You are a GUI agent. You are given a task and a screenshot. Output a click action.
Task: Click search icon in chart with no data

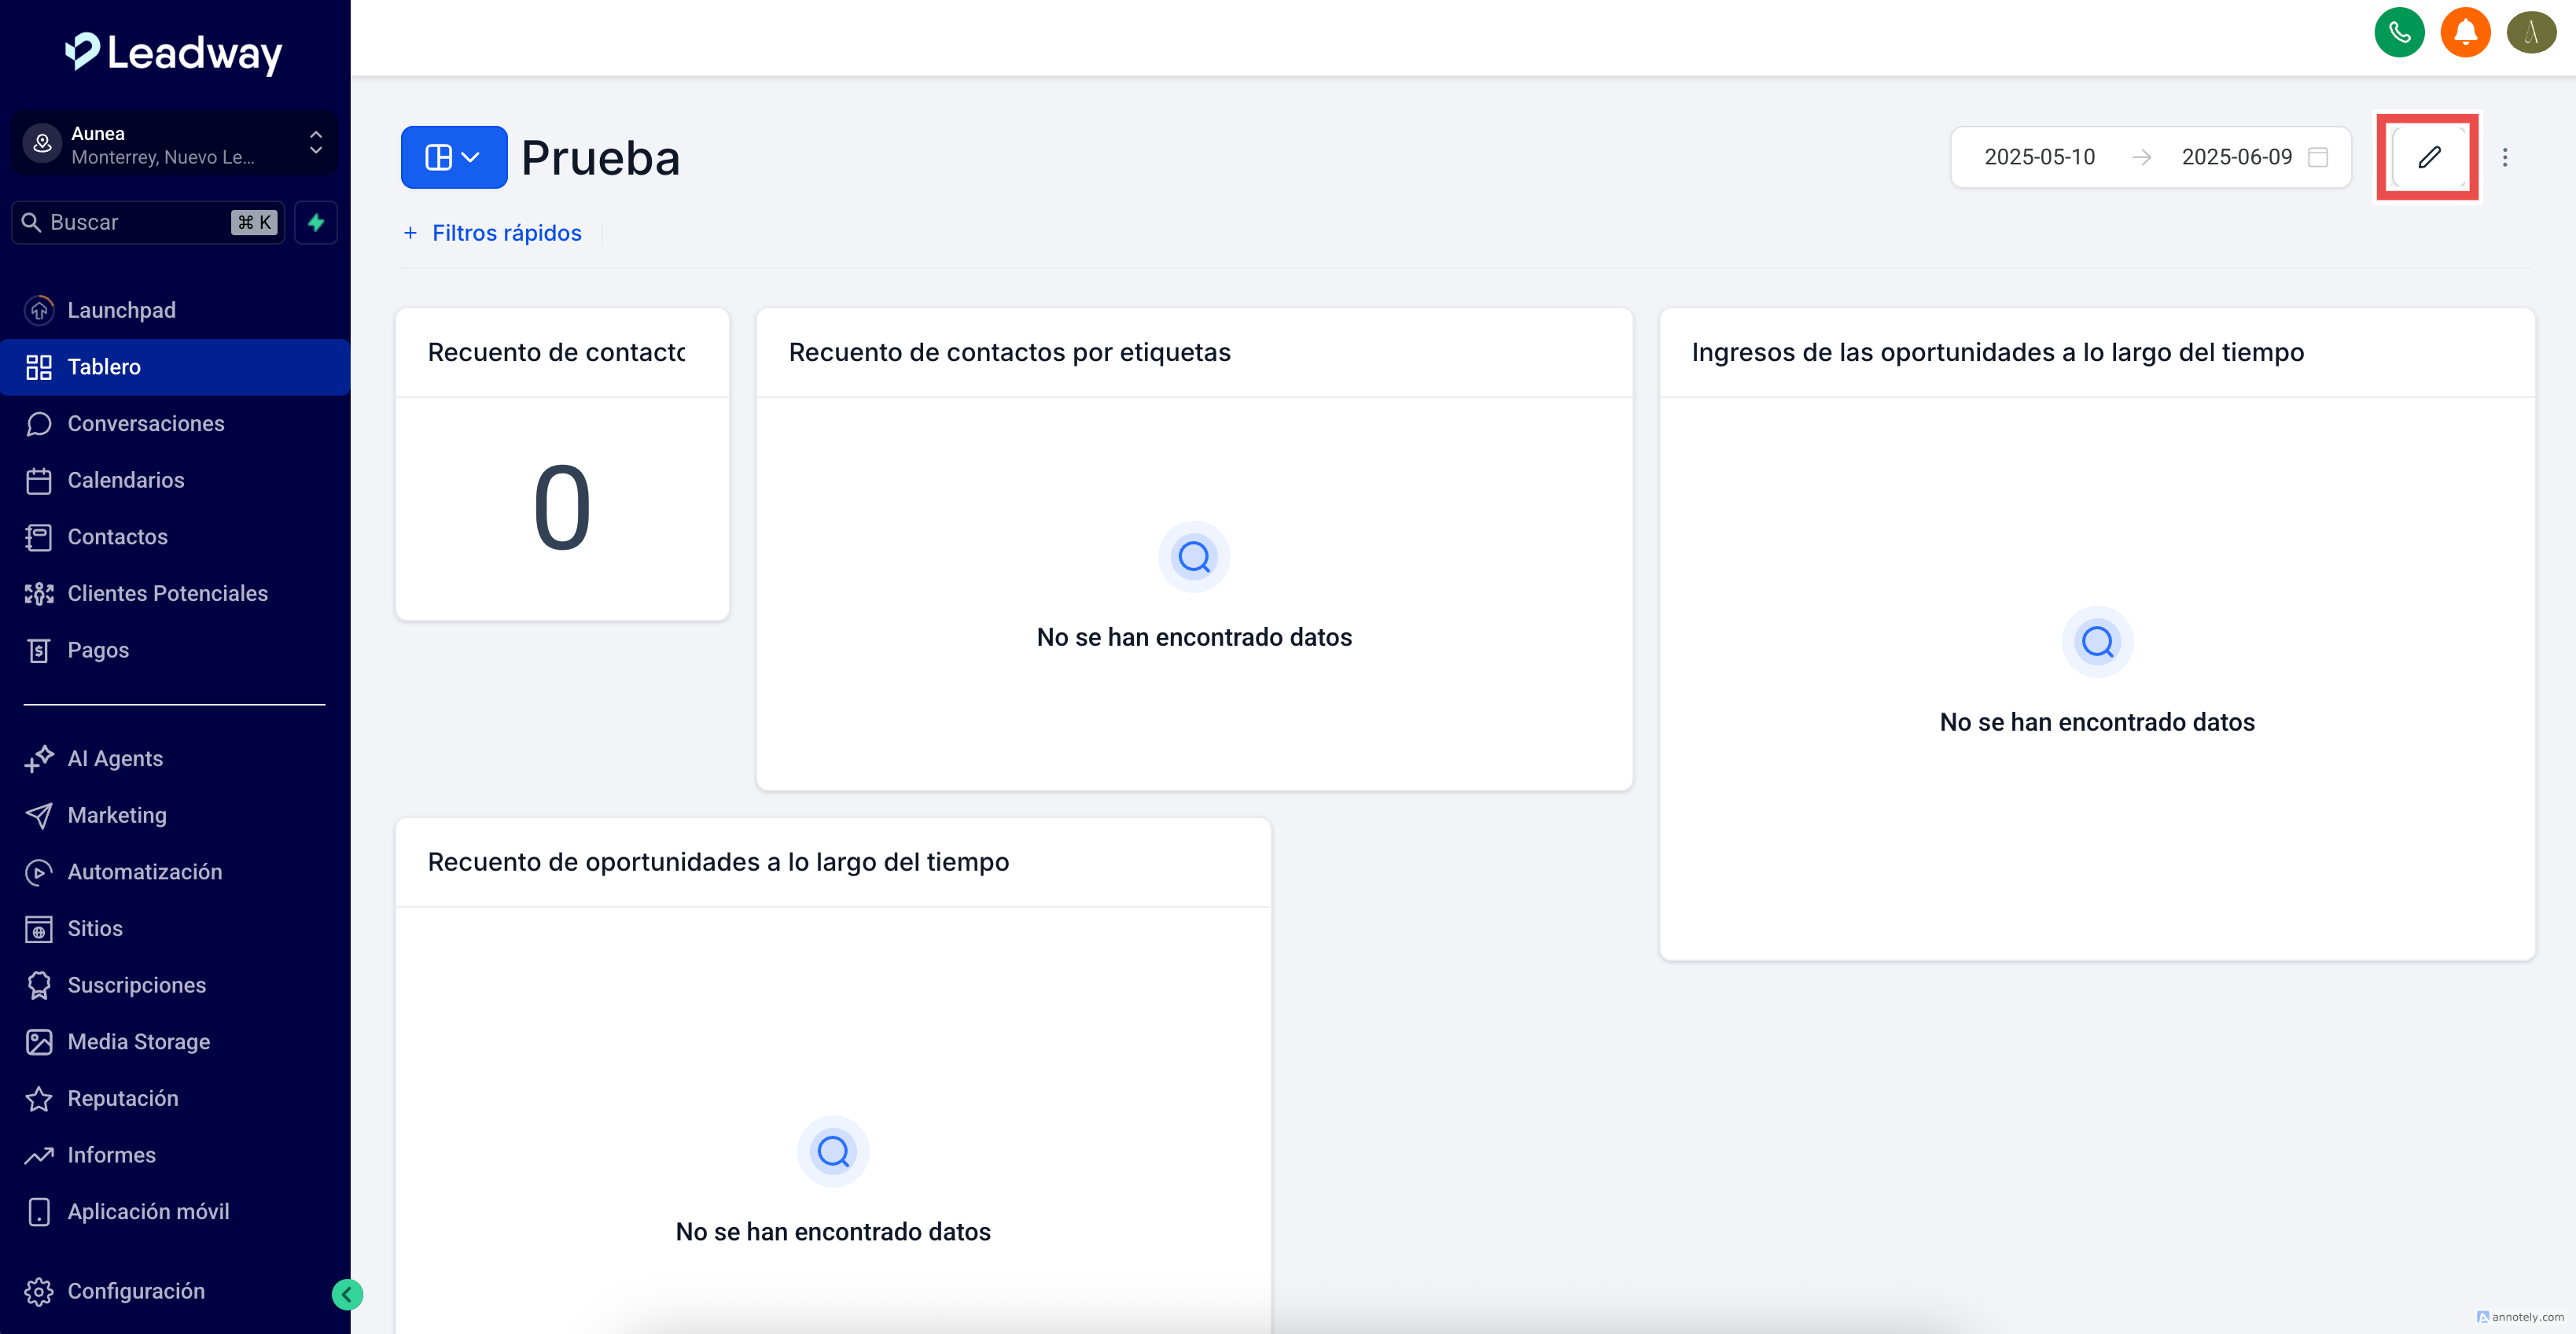point(1193,556)
